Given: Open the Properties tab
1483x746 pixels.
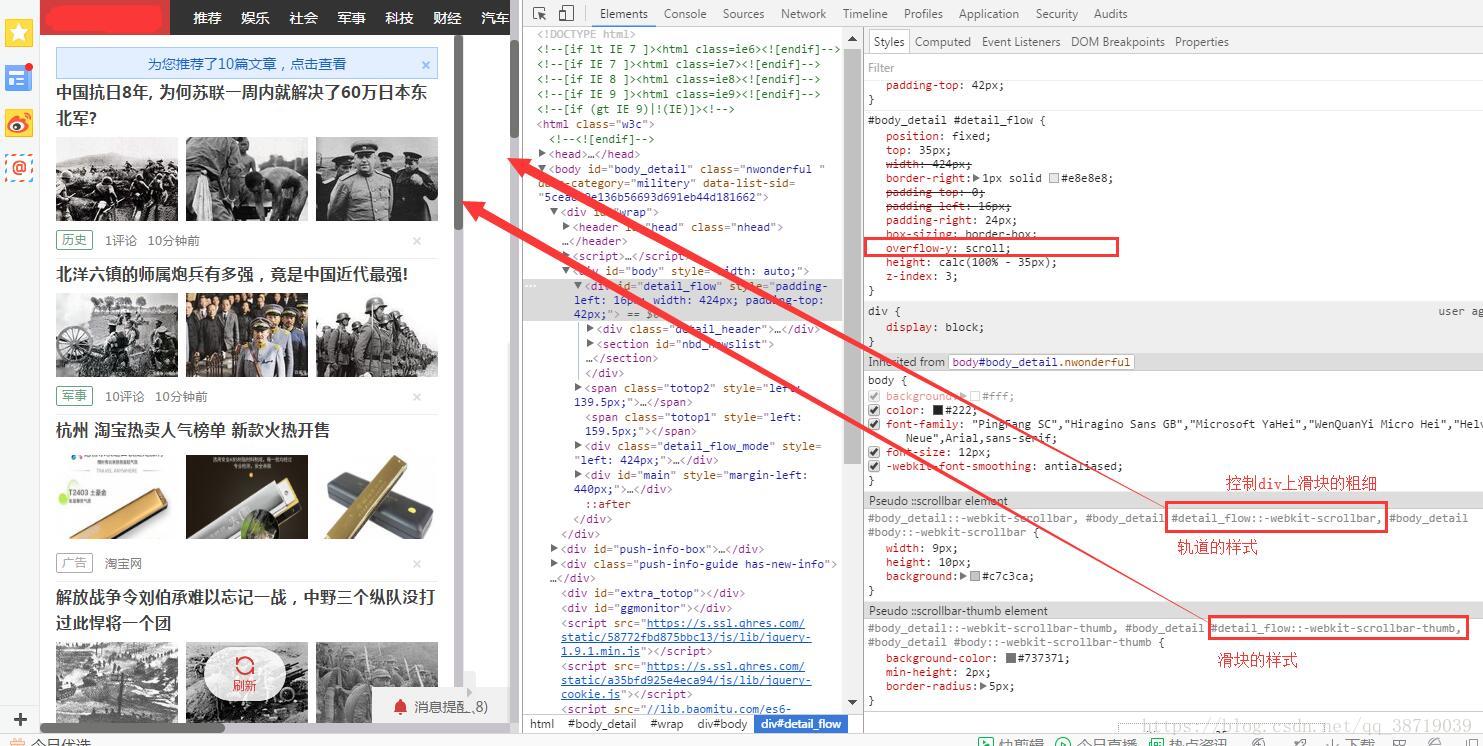Looking at the screenshot, I should click(1202, 42).
